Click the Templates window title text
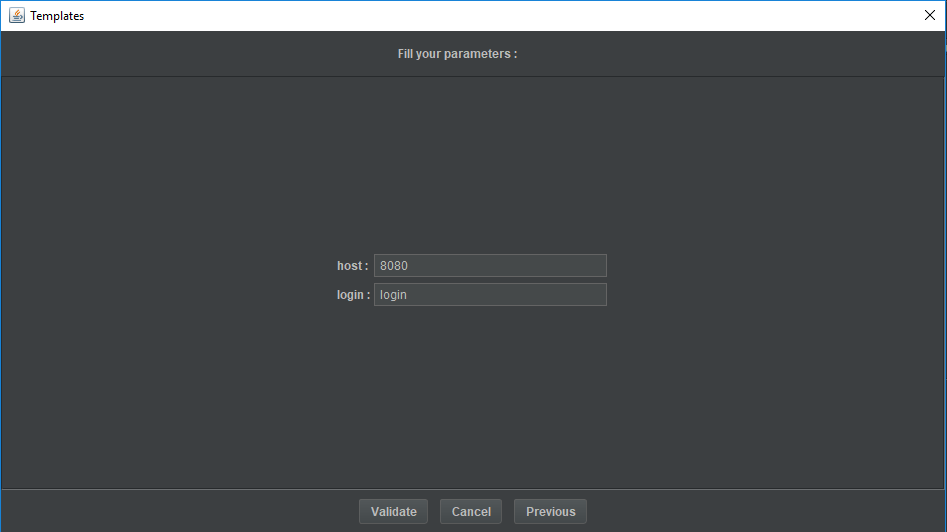This screenshot has width=947, height=532. tap(57, 16)
